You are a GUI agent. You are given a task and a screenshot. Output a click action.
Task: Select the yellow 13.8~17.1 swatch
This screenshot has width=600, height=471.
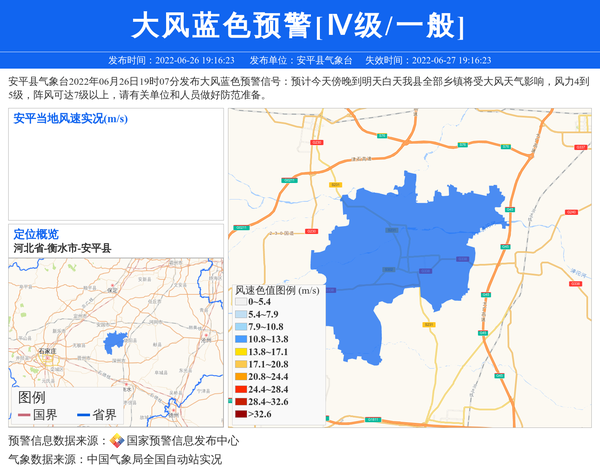[x=241, y=352]
